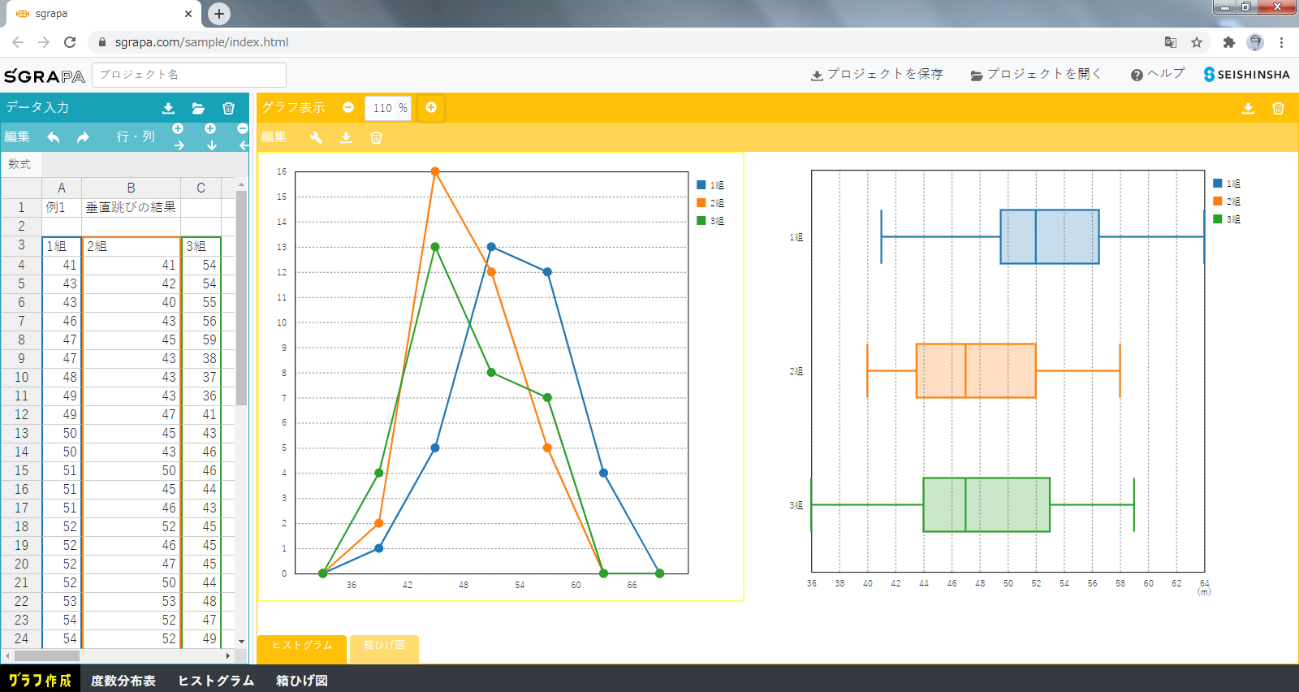The height and width of the screenshot is (692, 1299).
Task: Select the 例1 cell
Action: click(x=61, y=207)
